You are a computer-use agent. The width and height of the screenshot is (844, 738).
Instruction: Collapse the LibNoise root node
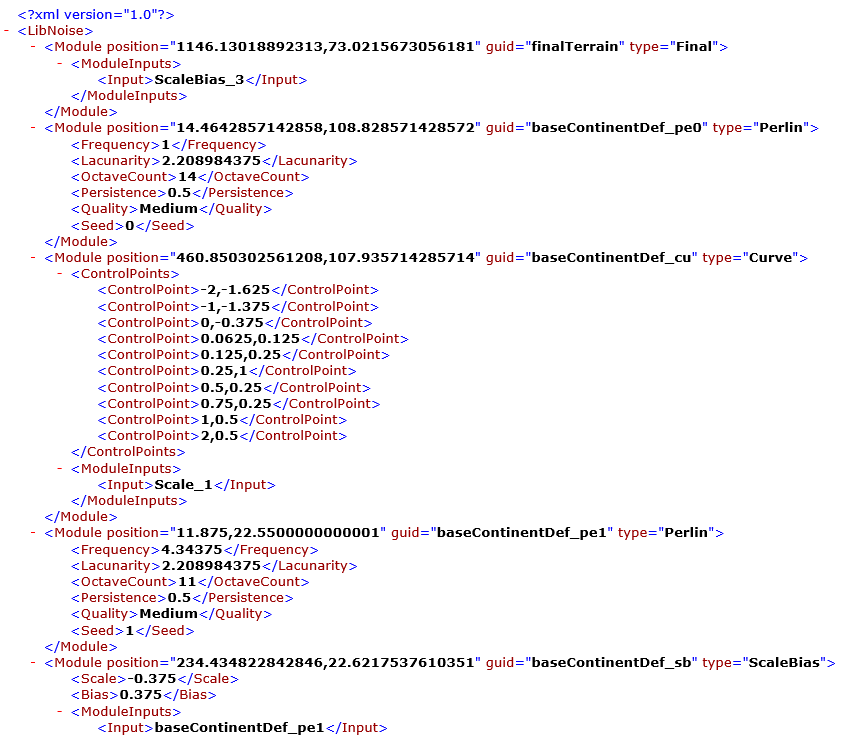coord(7,31)
